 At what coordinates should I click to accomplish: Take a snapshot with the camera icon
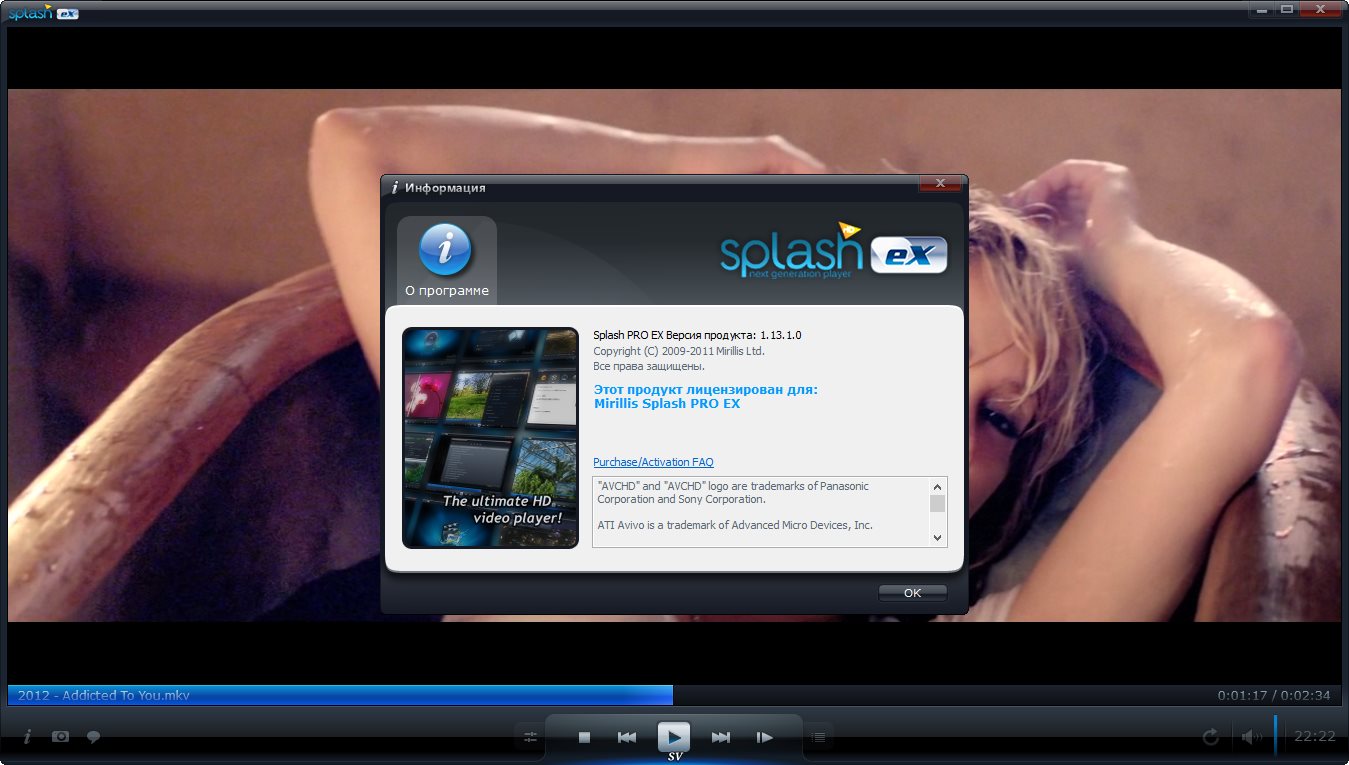click(x=61, y=737)
